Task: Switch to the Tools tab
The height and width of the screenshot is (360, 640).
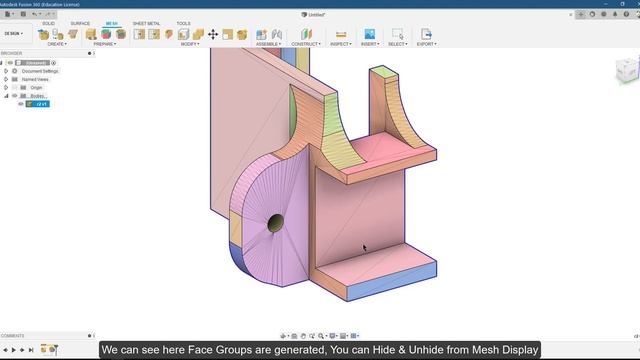Action: (x=183, y=24)
